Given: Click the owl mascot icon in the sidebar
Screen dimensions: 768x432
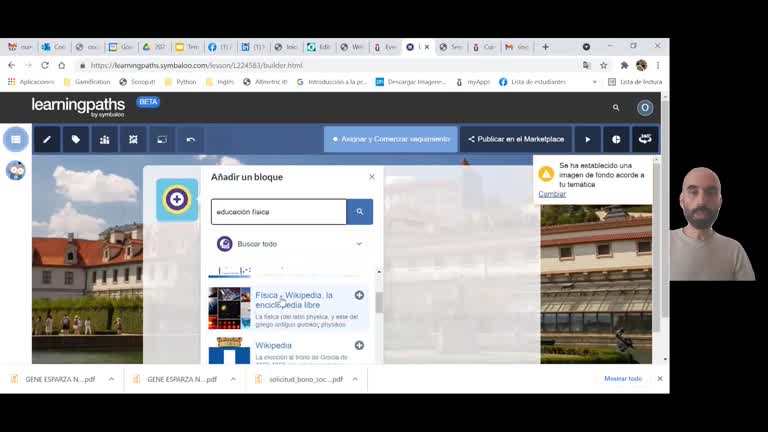Looking at the screenshot, I should (x=16, y=170).
